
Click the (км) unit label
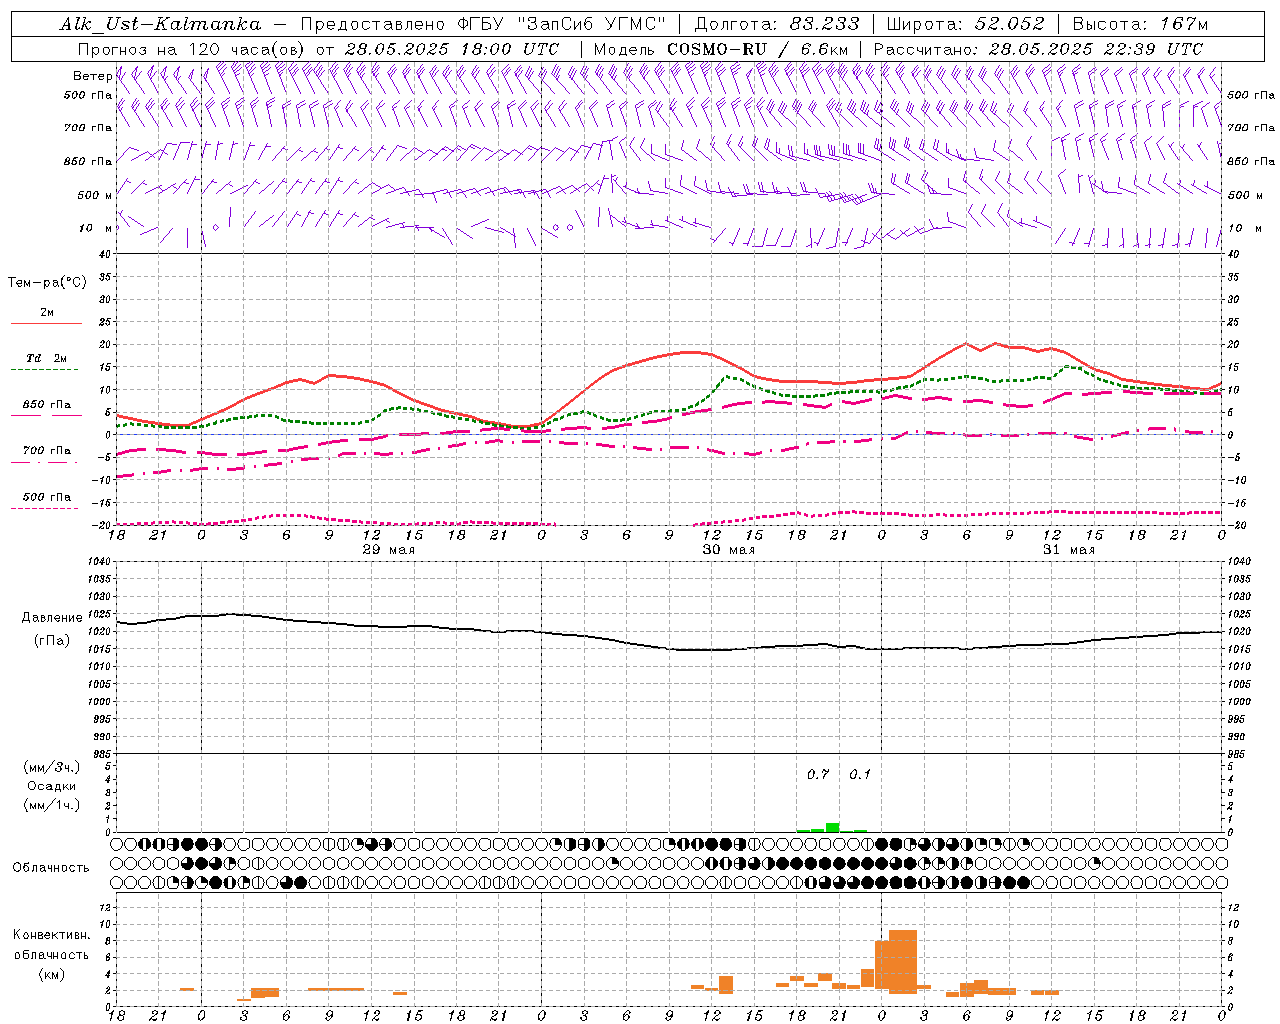(x=52, y=974)
